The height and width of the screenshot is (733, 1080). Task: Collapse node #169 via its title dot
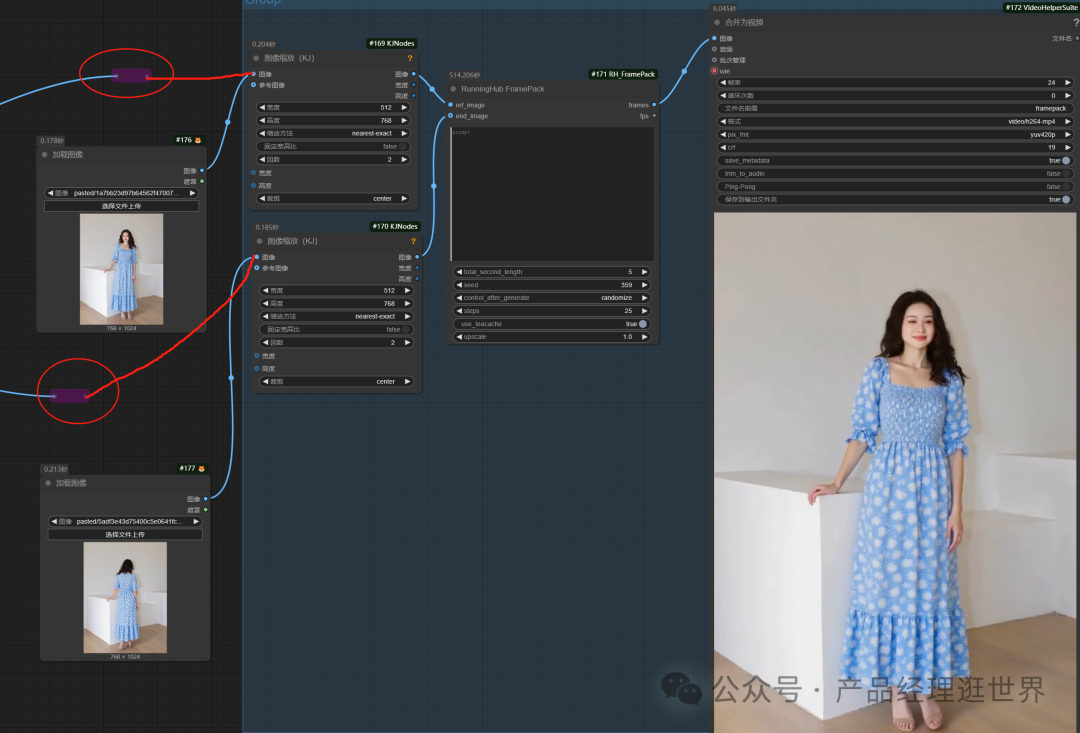pos(256,59)
